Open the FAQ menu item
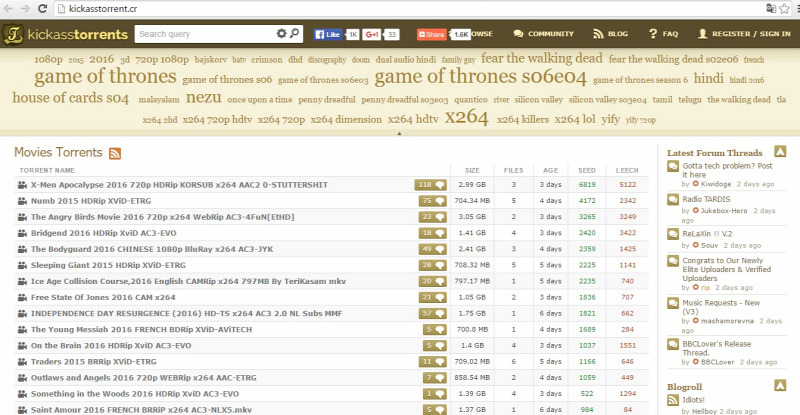This screenshot has width=800, height=415. click(663, 34)
